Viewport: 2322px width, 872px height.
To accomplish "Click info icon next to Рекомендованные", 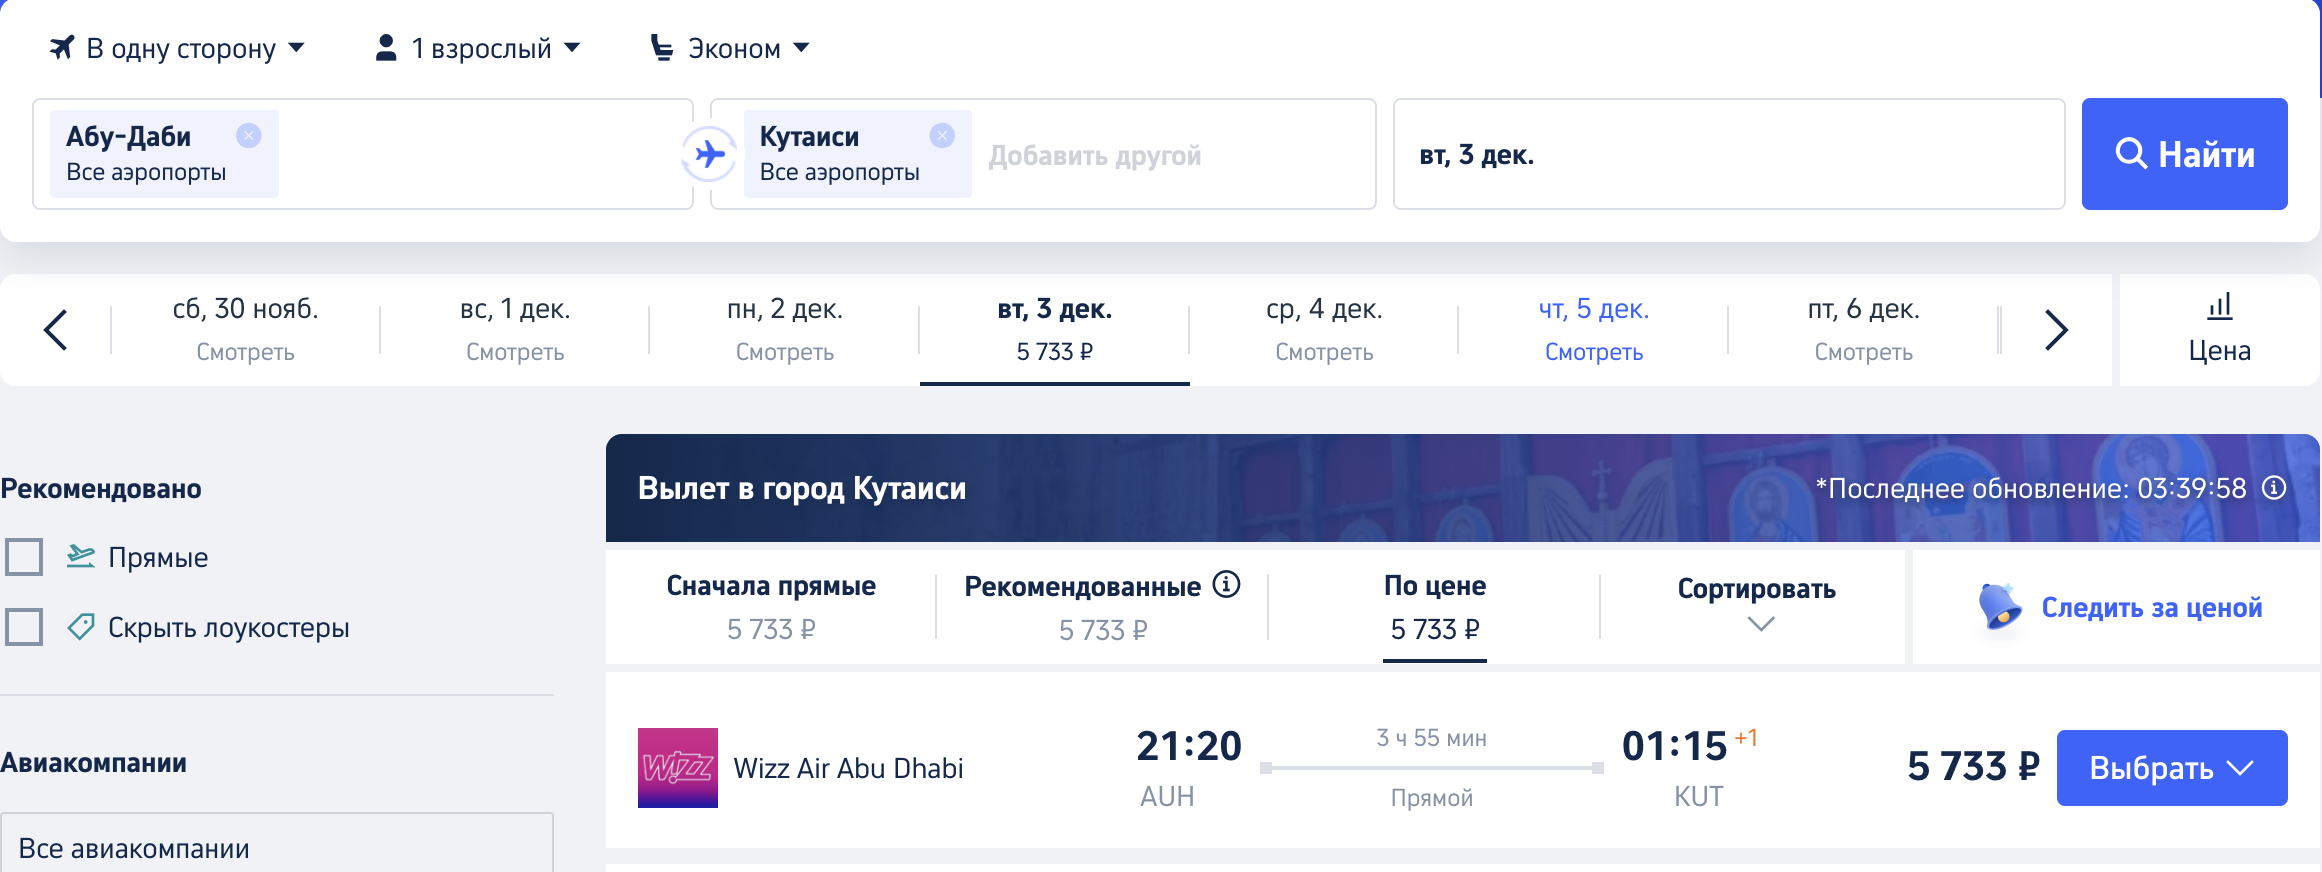I will pyautogui.click(x=1226, y=584).
